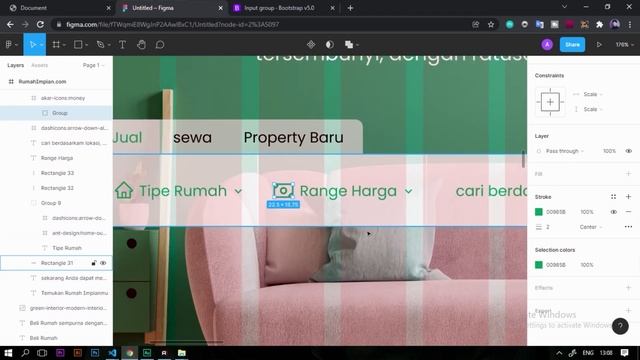Select the Pen tool

100,44
